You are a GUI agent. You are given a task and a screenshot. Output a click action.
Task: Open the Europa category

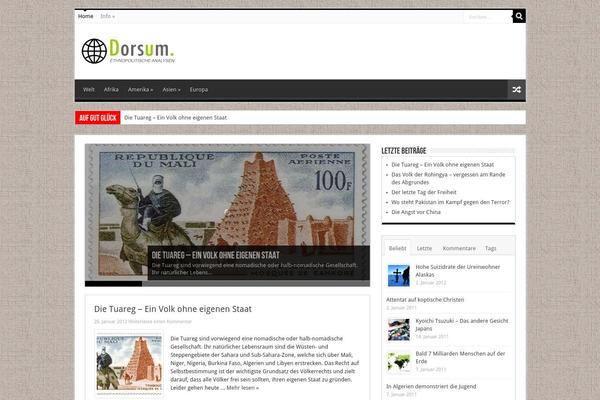(x=199, y=90)
